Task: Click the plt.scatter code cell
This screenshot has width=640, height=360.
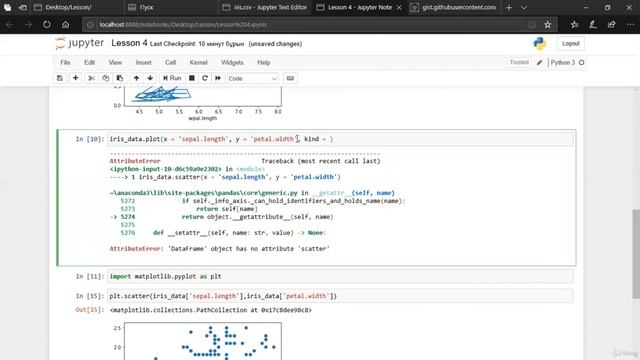Action: (340, 296)
